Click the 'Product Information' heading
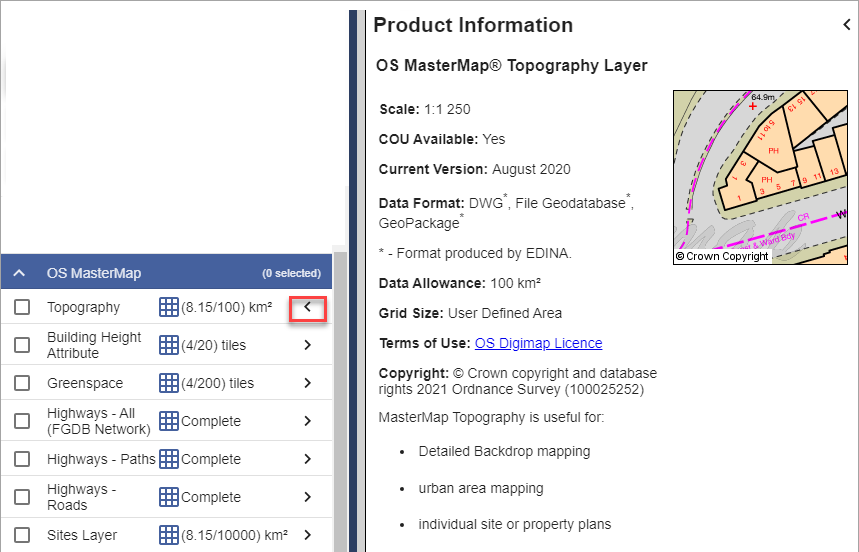Image resolution: width=859 pixels, height=552 pixels. point(473,25)
